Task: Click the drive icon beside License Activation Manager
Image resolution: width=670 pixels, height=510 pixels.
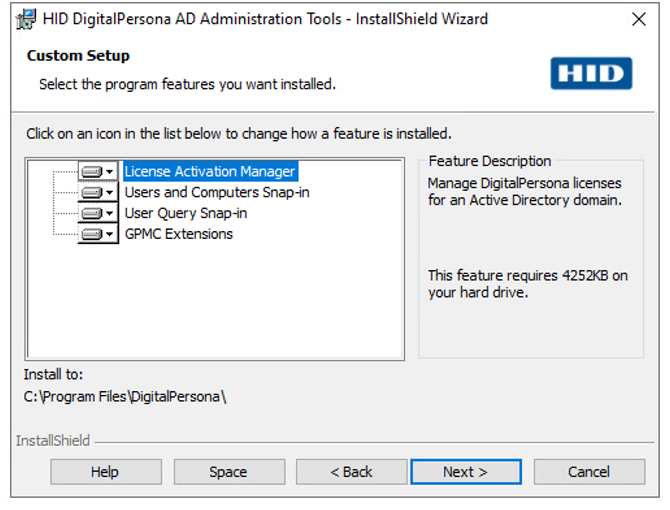Action: point(92,172)
